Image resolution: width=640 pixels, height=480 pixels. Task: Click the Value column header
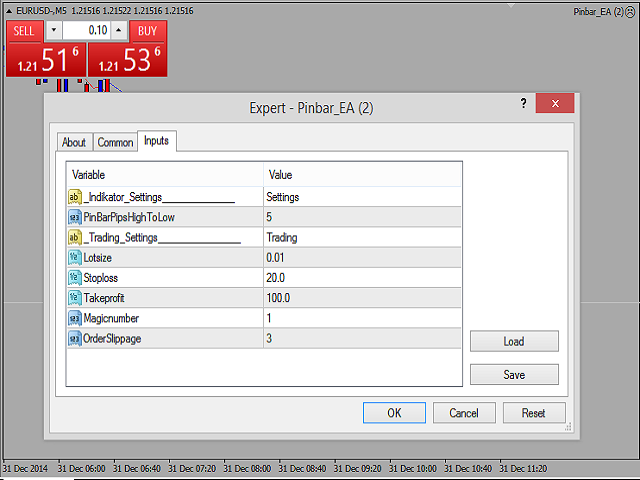tap(362, 175)
